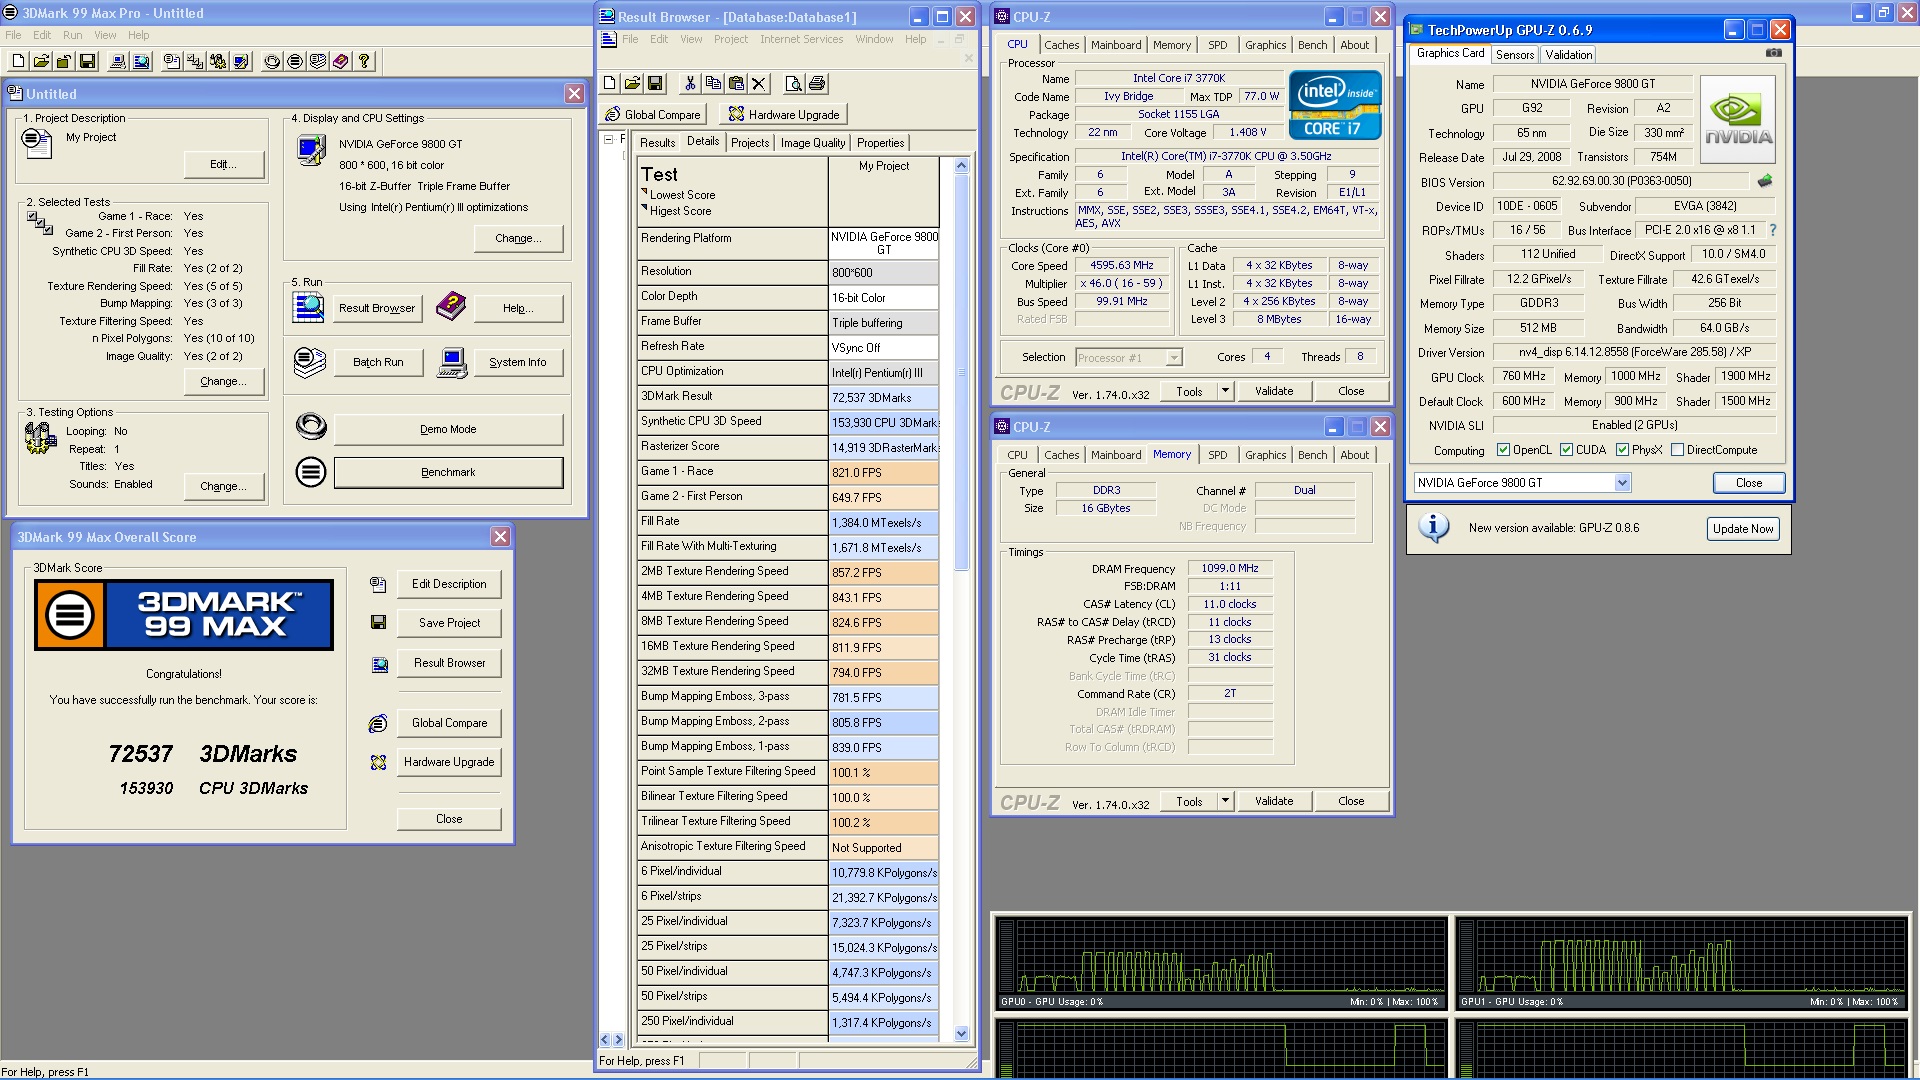Click New project icon in 3DMark toolbar
Viewport: 1920px width, 1080px height.
(17, 62)
